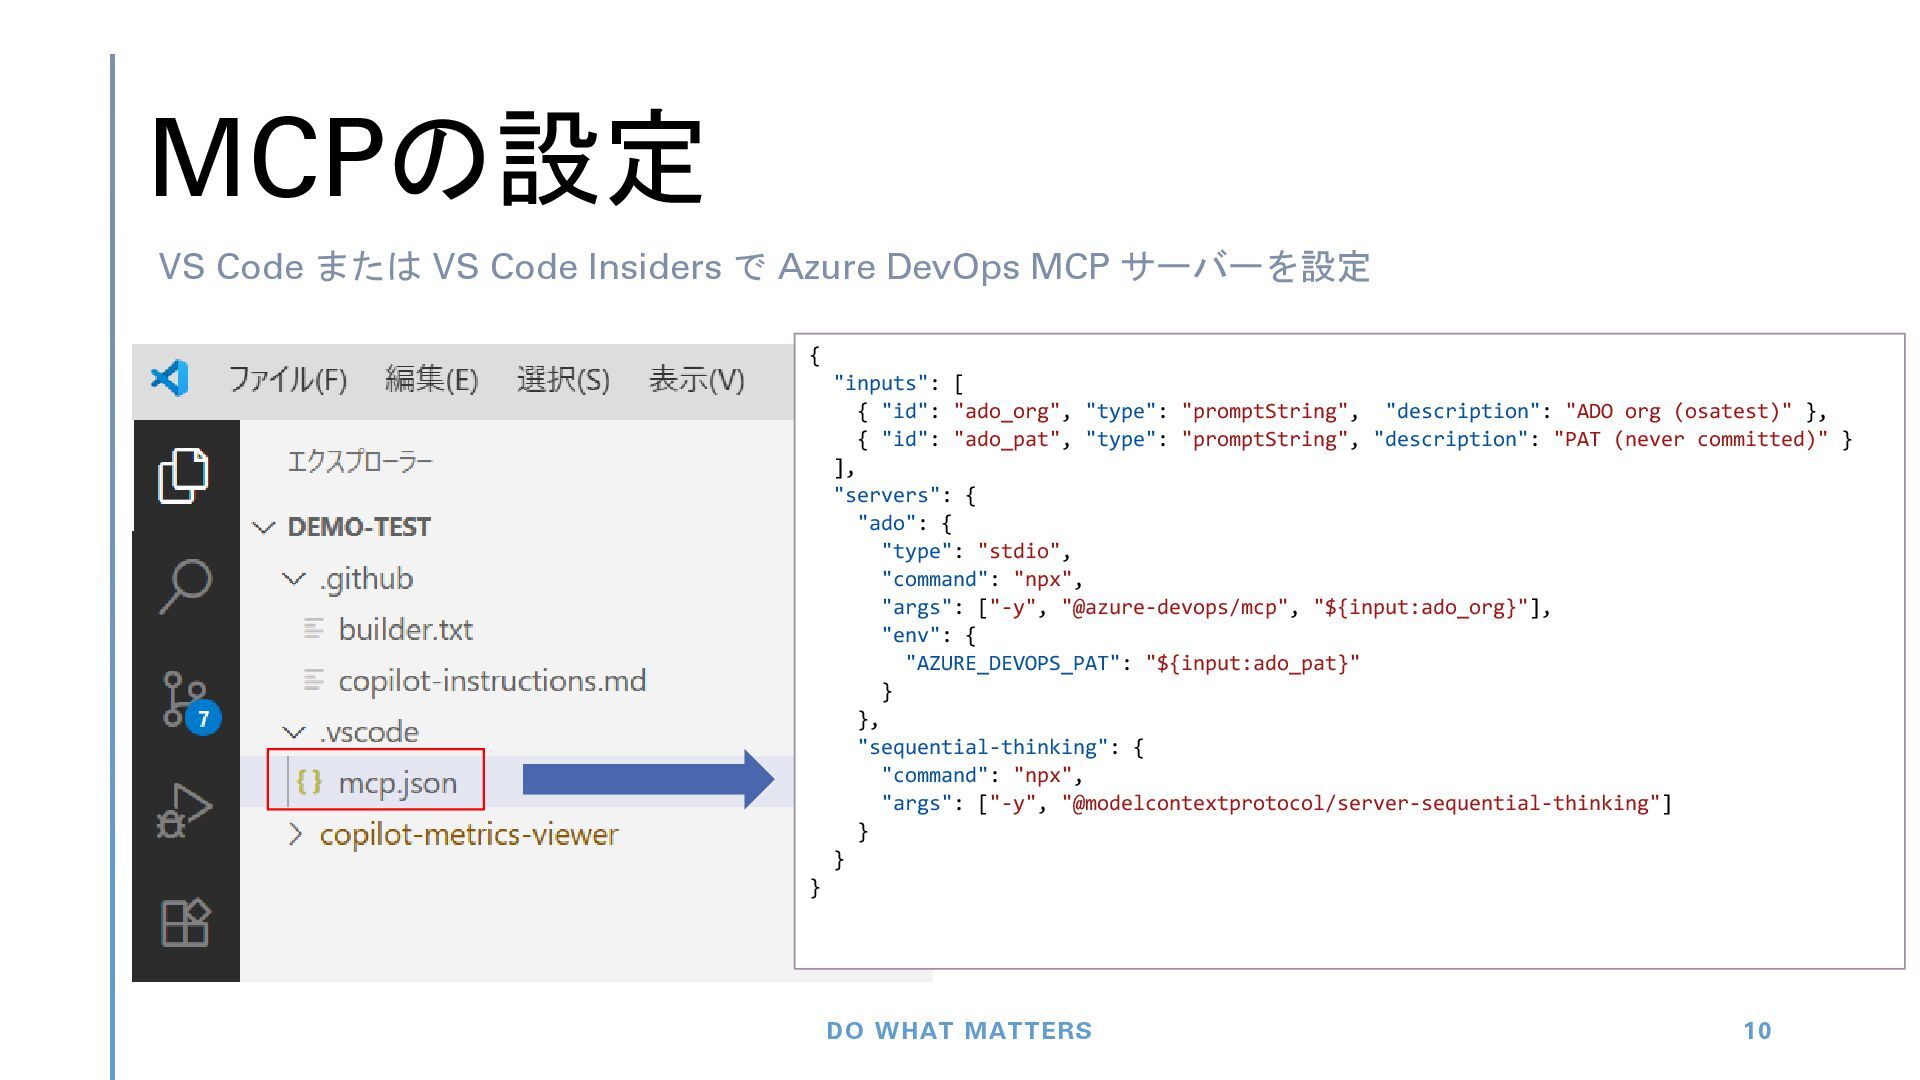Open the 編集(E) menu
The width and height of the screenshot is (1920, 1080).
pos(431,380)
